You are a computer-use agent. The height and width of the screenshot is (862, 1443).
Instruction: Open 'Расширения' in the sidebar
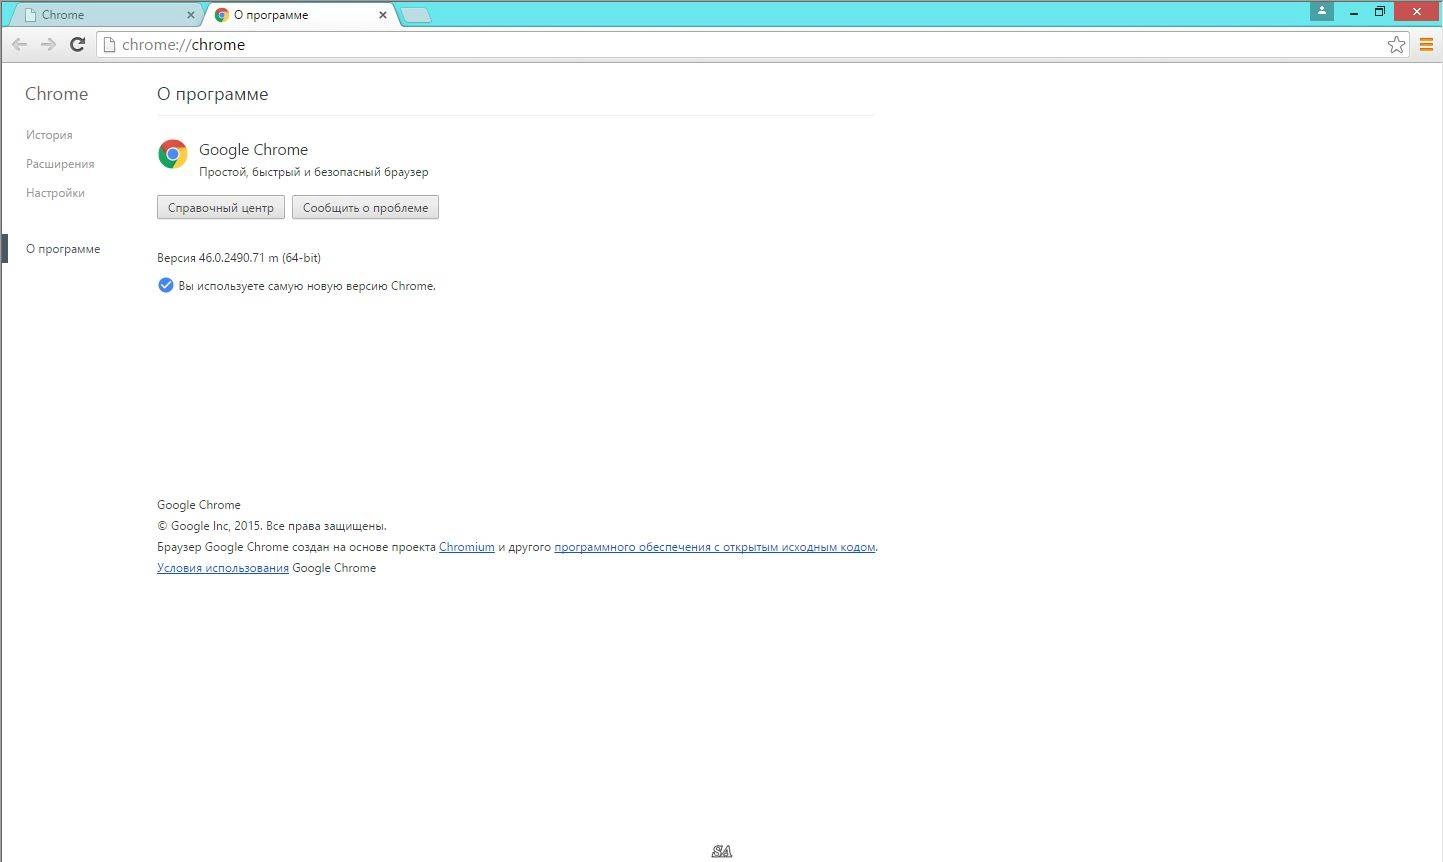pyautogui.click(x=60, y=164)
